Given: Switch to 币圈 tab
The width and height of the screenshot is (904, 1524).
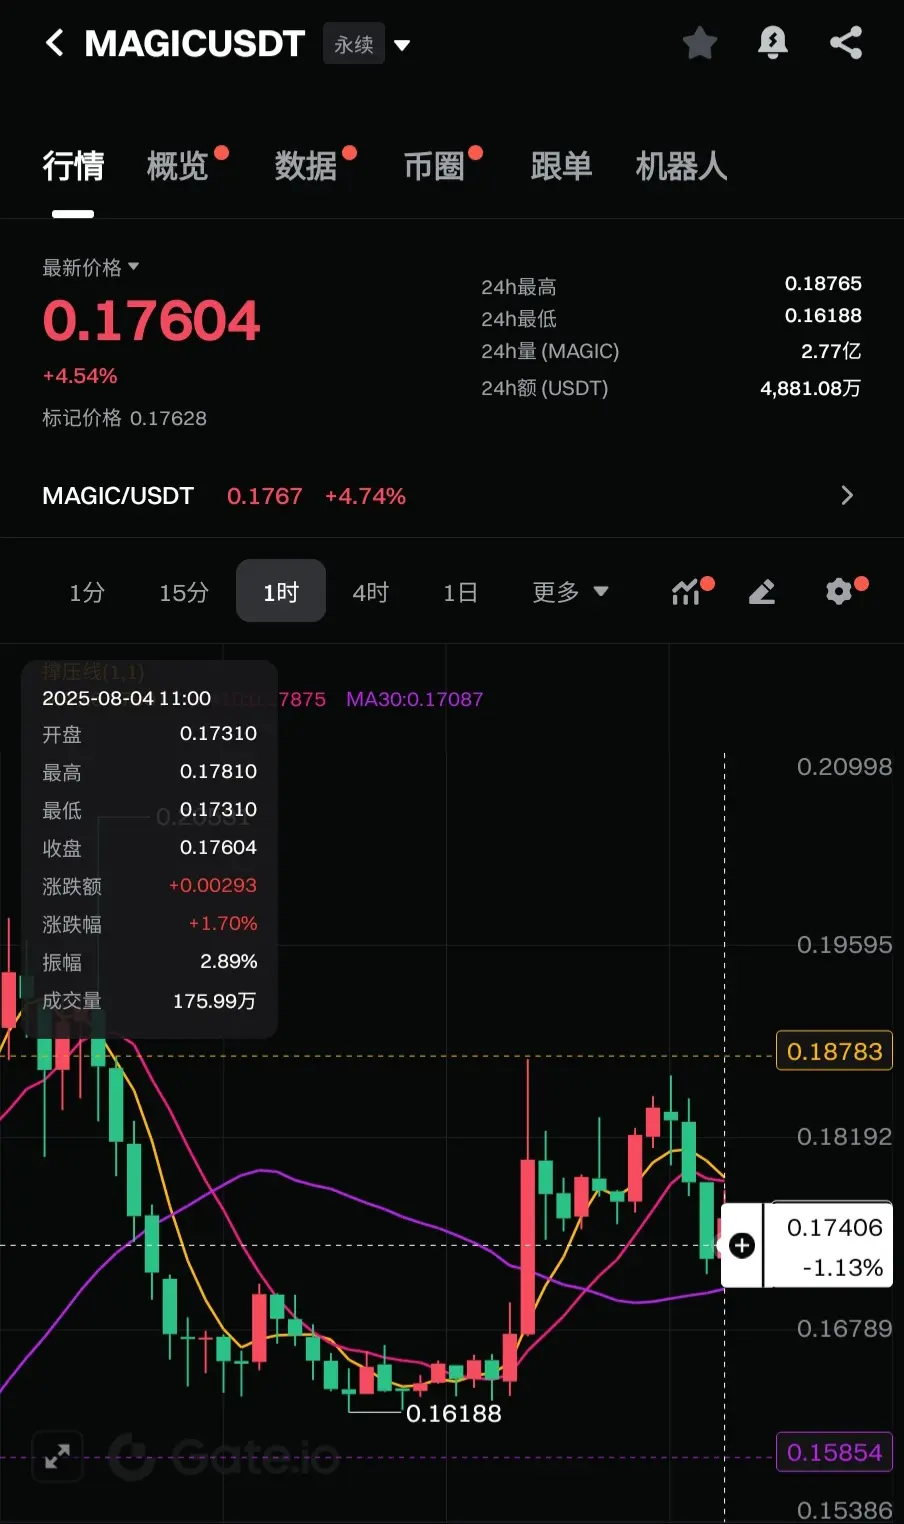Looking at the screenshot, I should [434, 166].
